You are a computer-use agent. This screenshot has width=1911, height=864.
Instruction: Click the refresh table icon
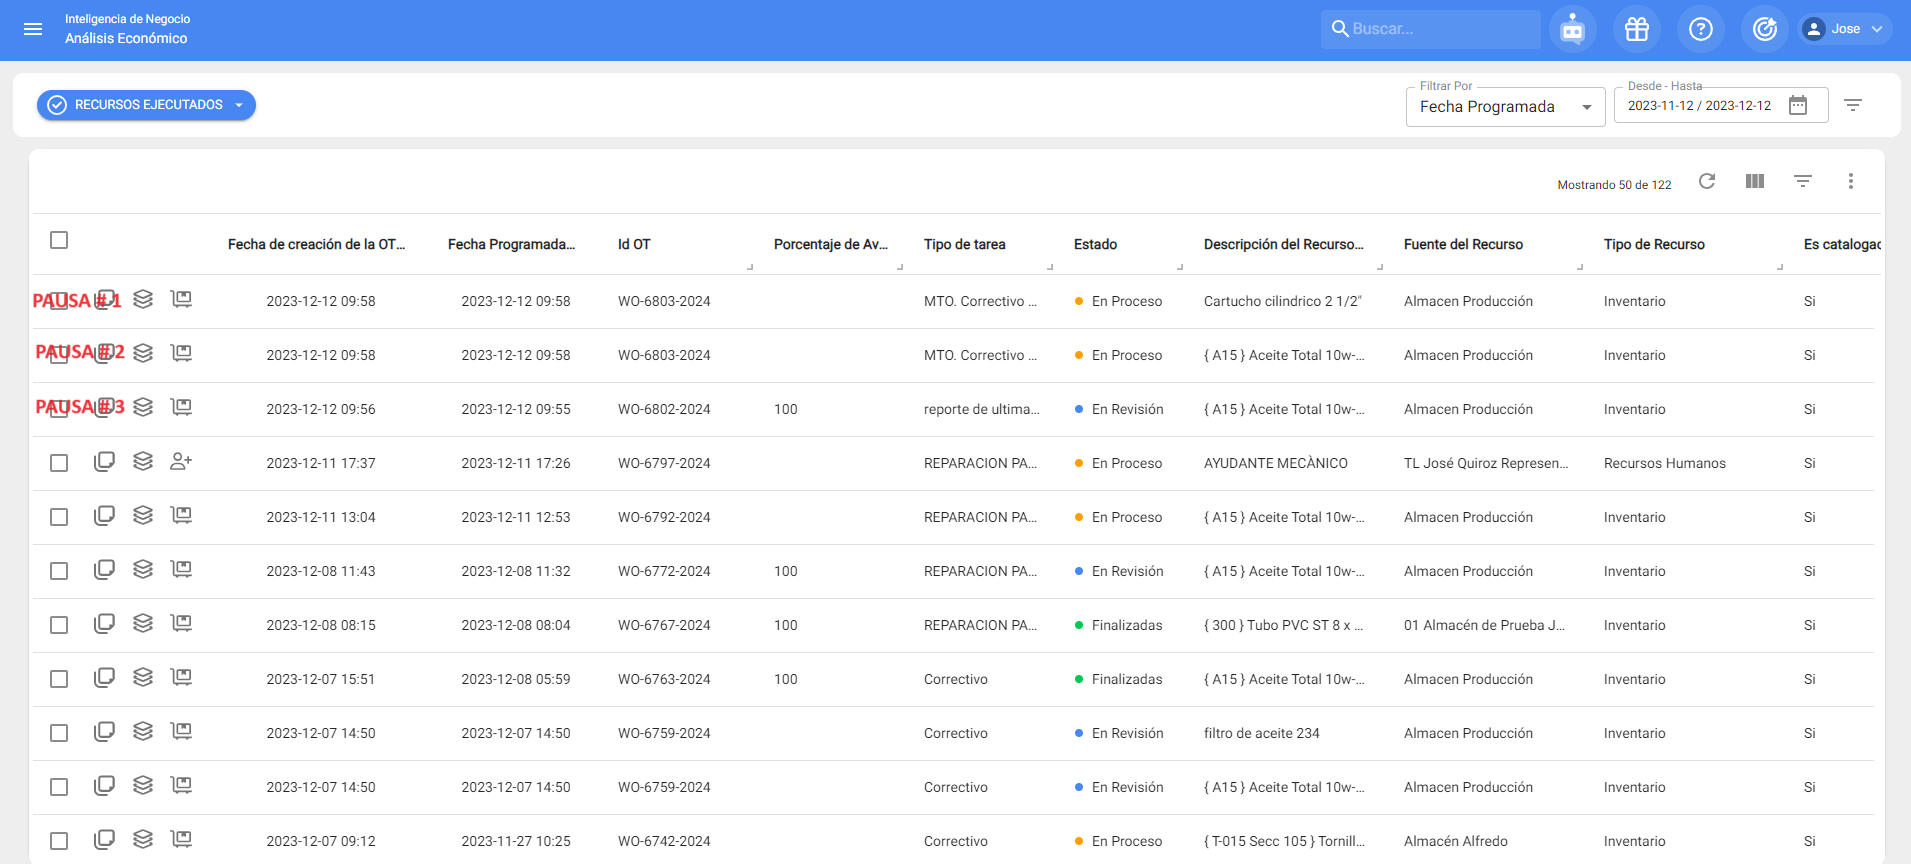(x=1707, y=181)
